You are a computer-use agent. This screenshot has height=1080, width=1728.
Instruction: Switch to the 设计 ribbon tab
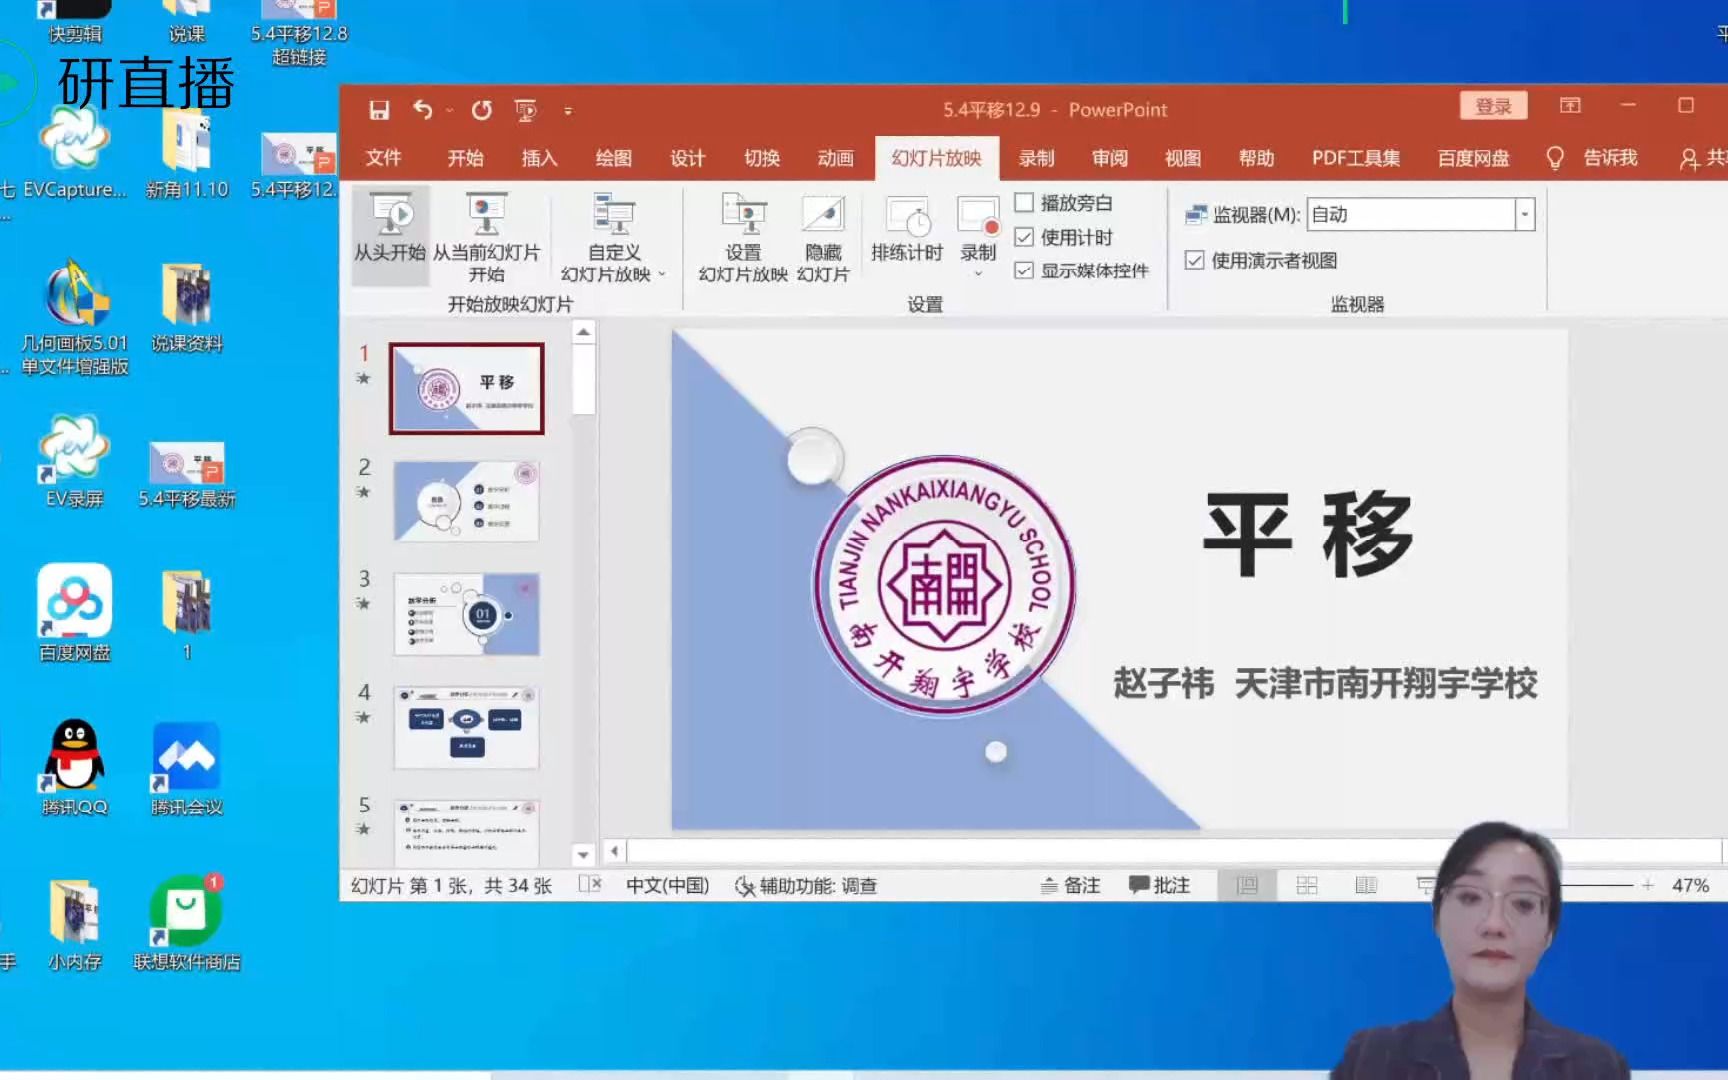[x=687, y=158]
